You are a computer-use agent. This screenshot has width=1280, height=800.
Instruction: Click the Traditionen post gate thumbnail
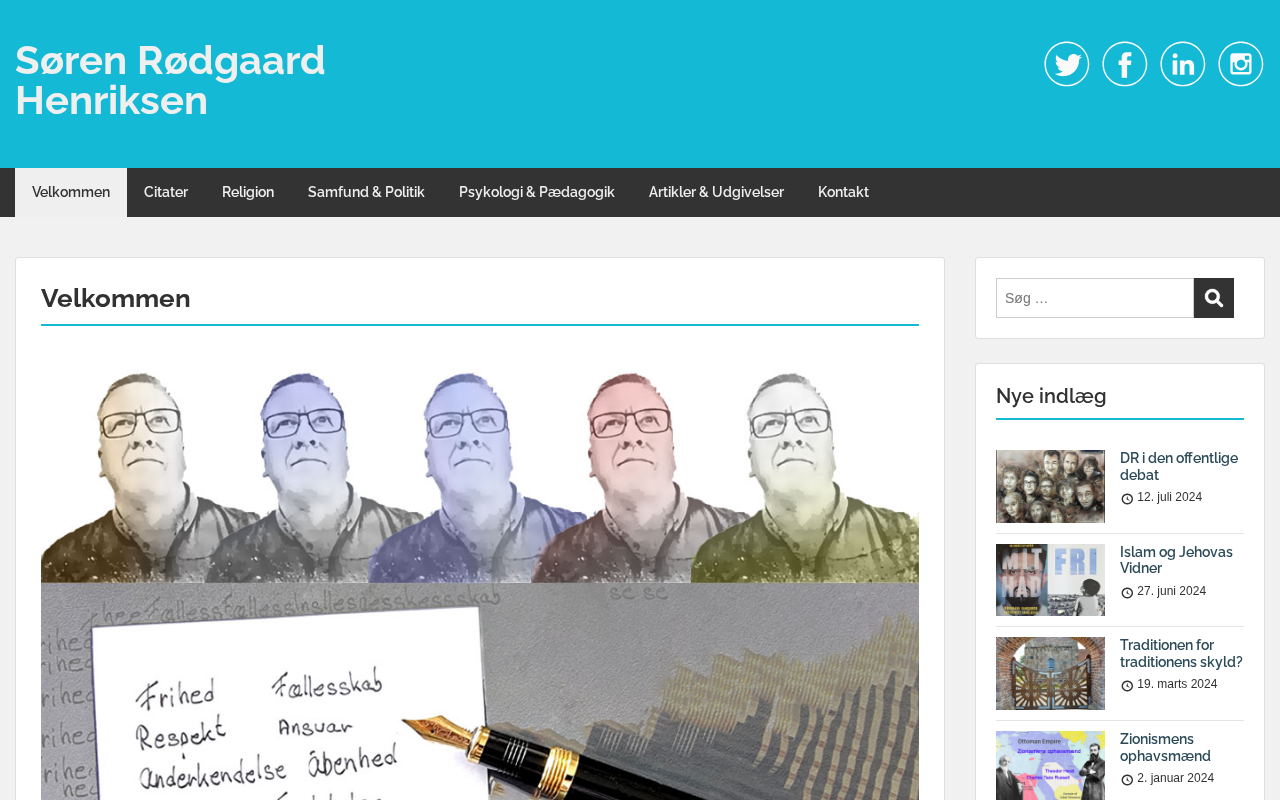tap(1050, 673)
